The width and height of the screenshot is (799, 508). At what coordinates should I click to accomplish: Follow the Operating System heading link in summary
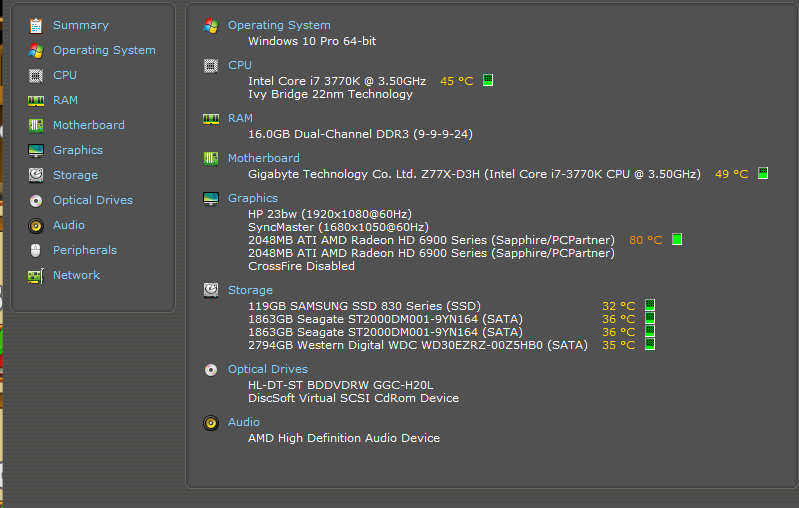coord(279,25)
